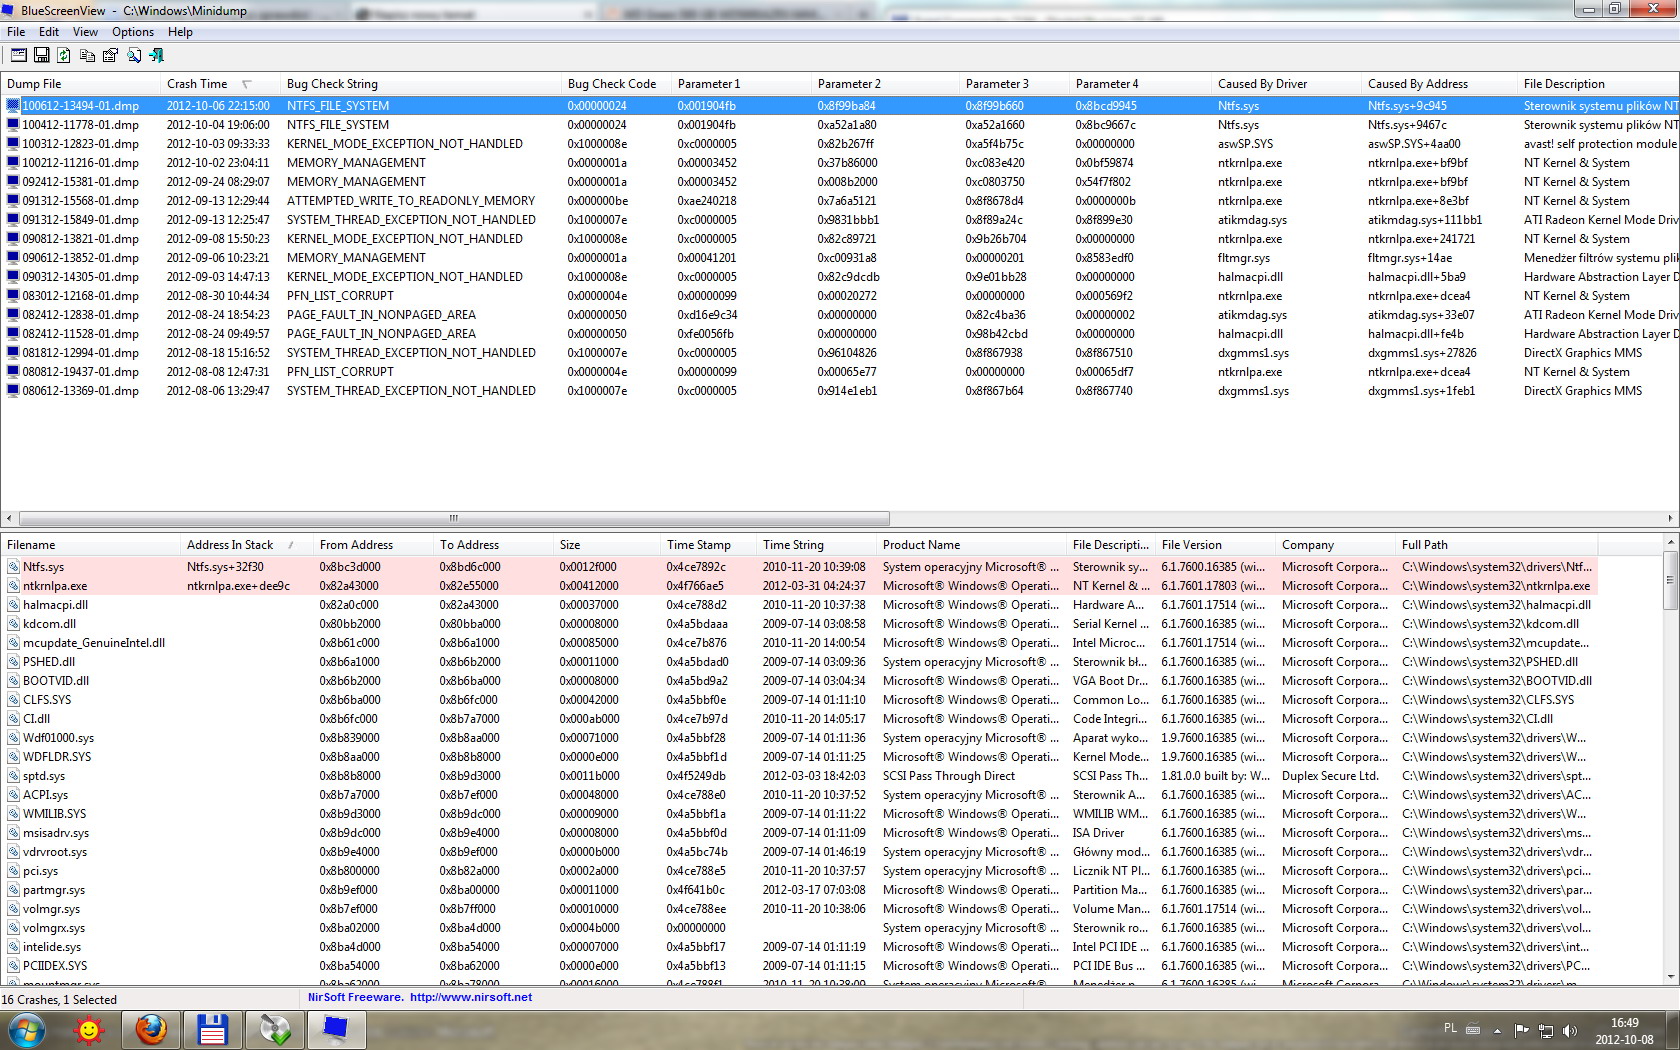Sort lower pane by Company header
The height and width of the screenshot is (1050, 1680).
1335,545
